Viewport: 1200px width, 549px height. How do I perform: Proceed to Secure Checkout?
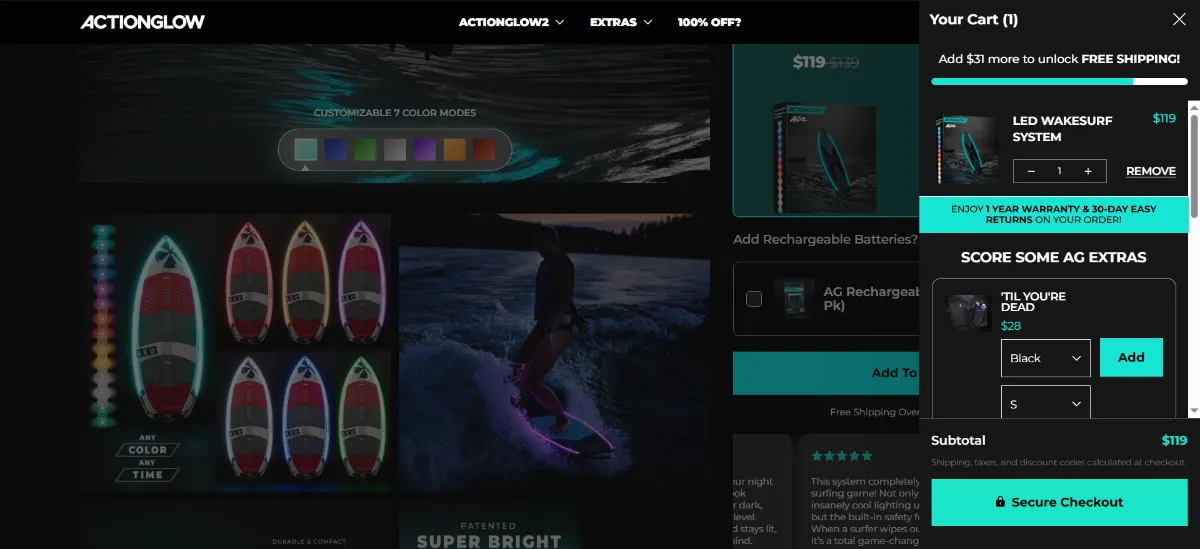1058,502
